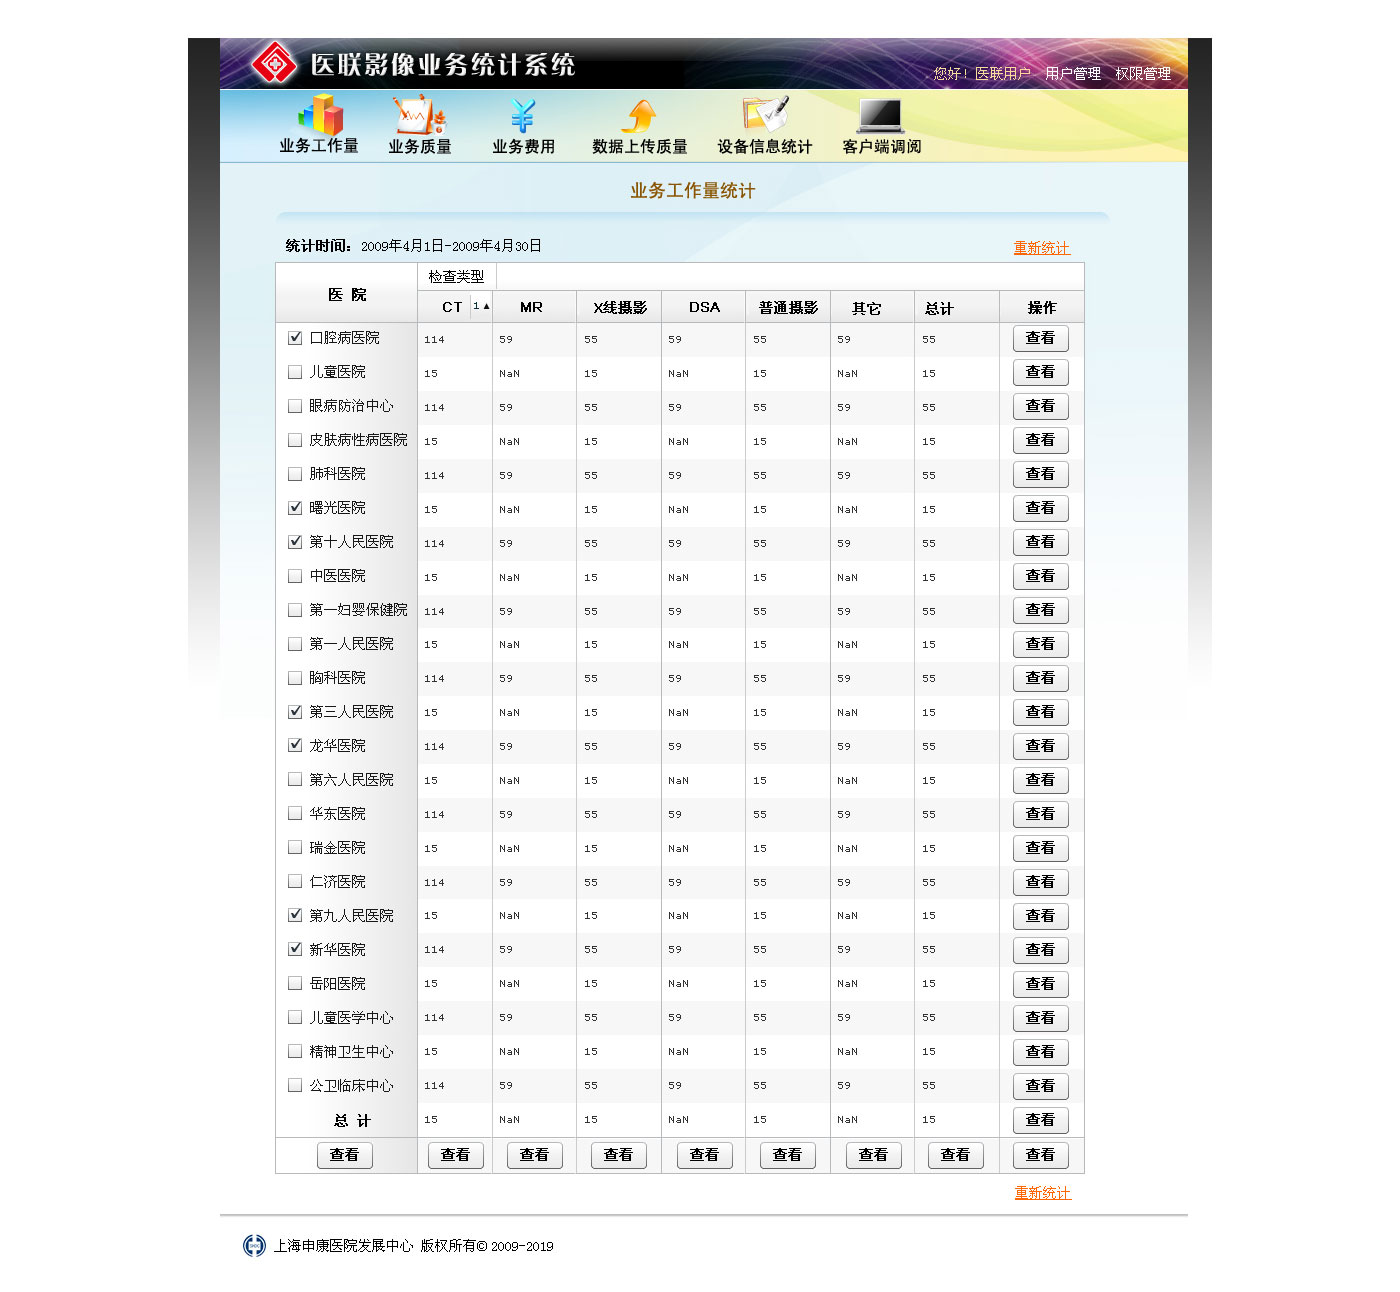Uncheck the 龙华医院 checkbox
Screen dimensions: 1400x1292
click(295, 745)
